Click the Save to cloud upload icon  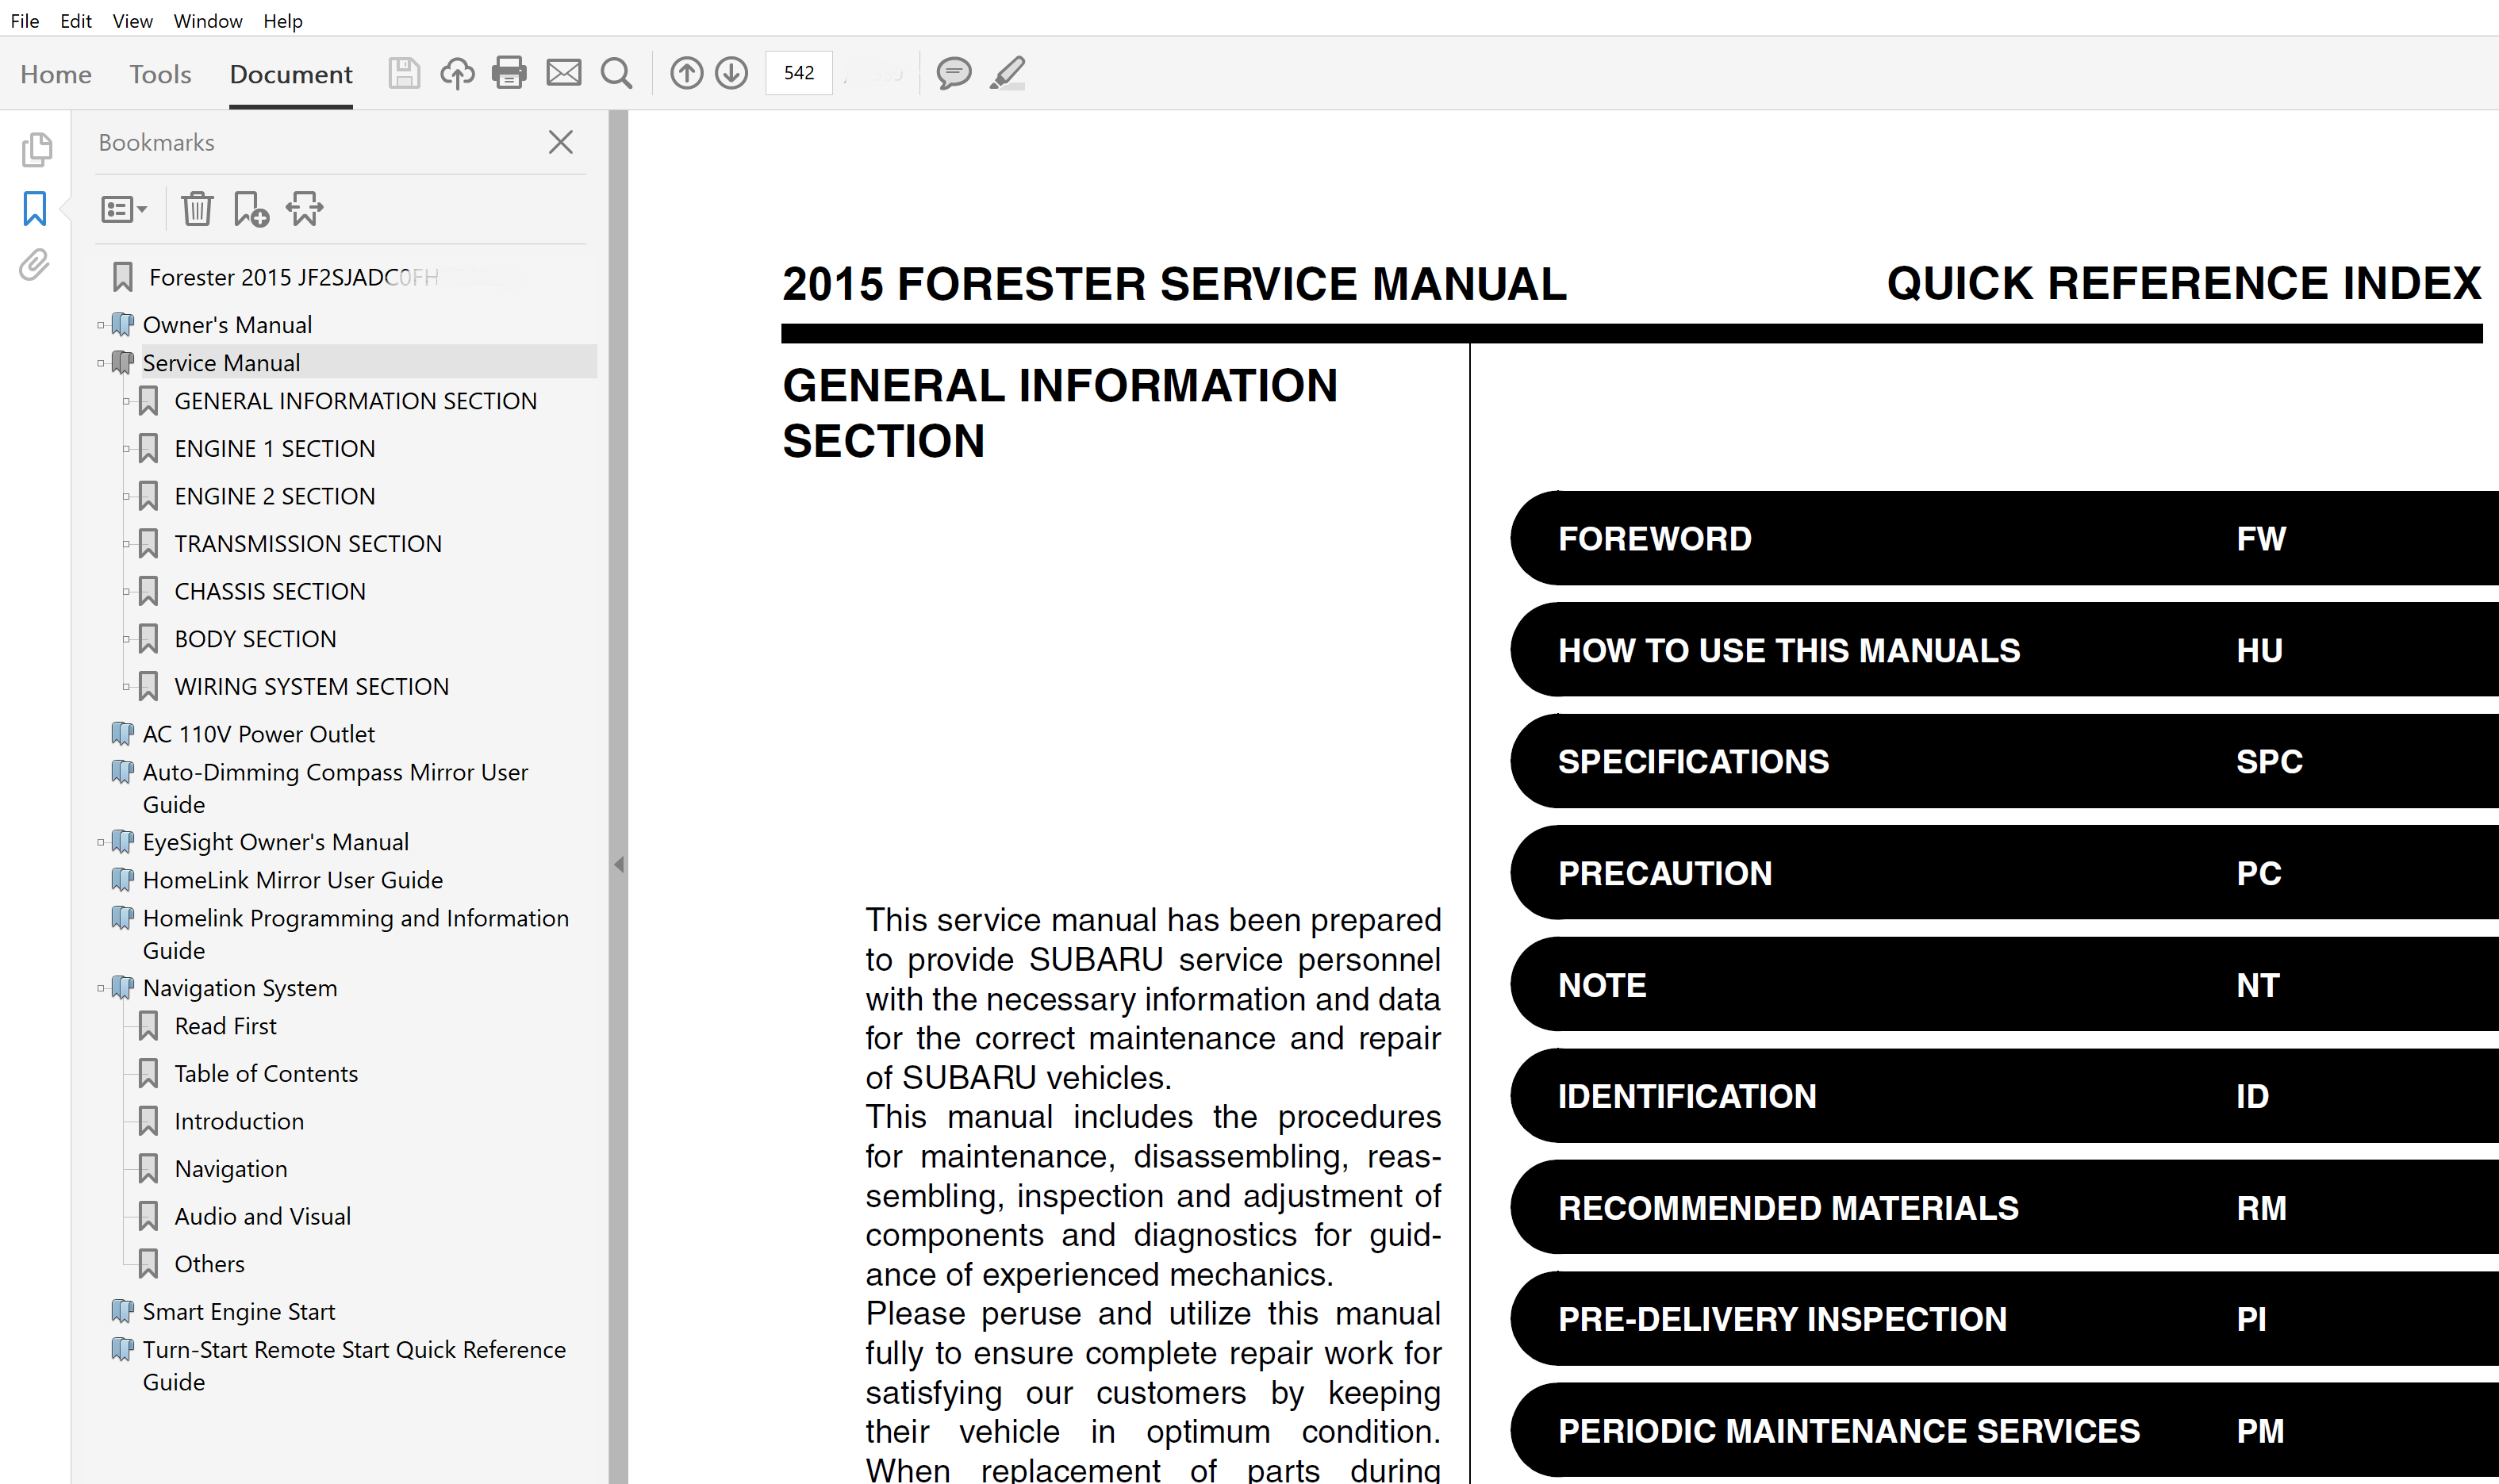pos(457,73)
